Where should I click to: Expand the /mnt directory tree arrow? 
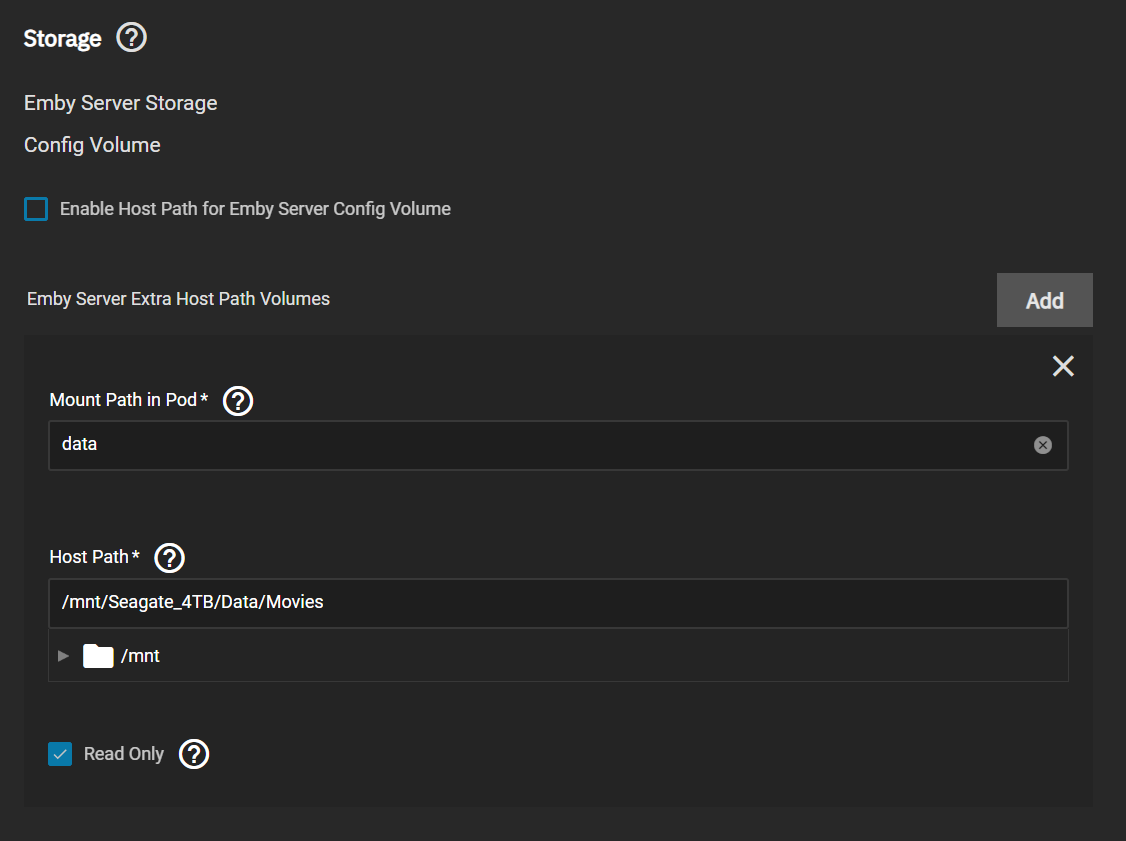tap(64, 656)
